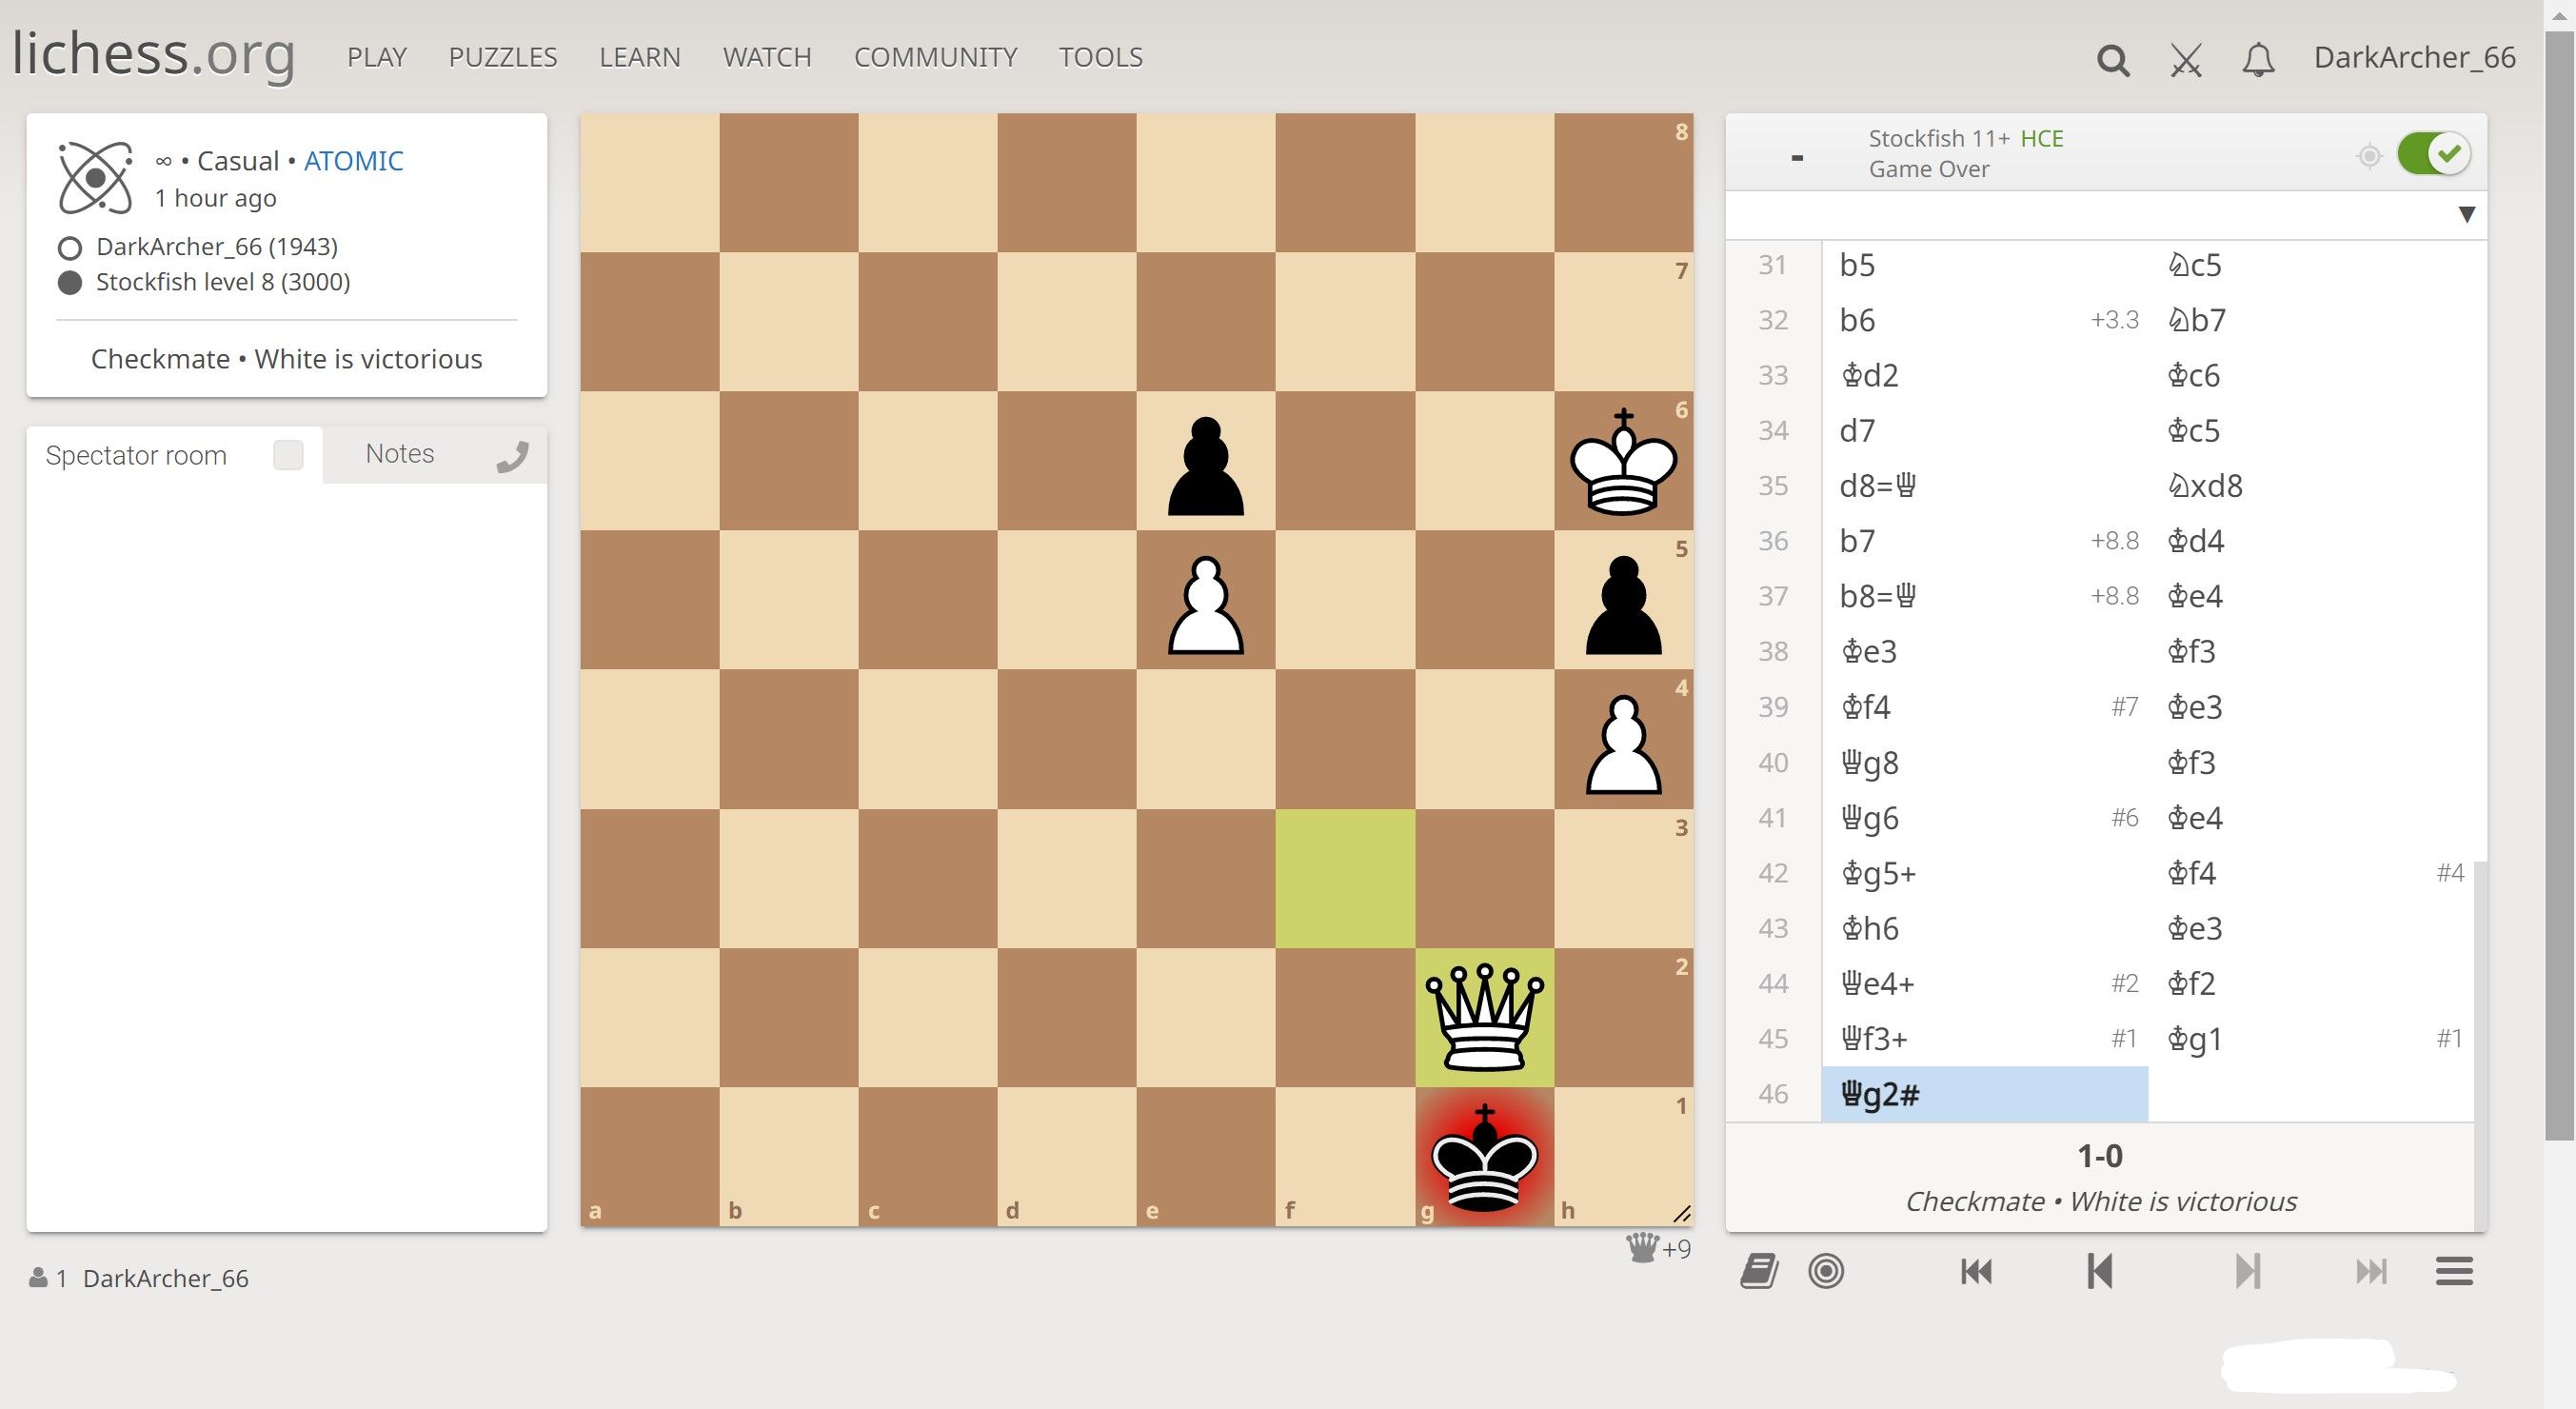The width and height of the screenshot is (2576, 1409).
Task: Click the phone icon beside Notes
Action: [x=513, y=457]
